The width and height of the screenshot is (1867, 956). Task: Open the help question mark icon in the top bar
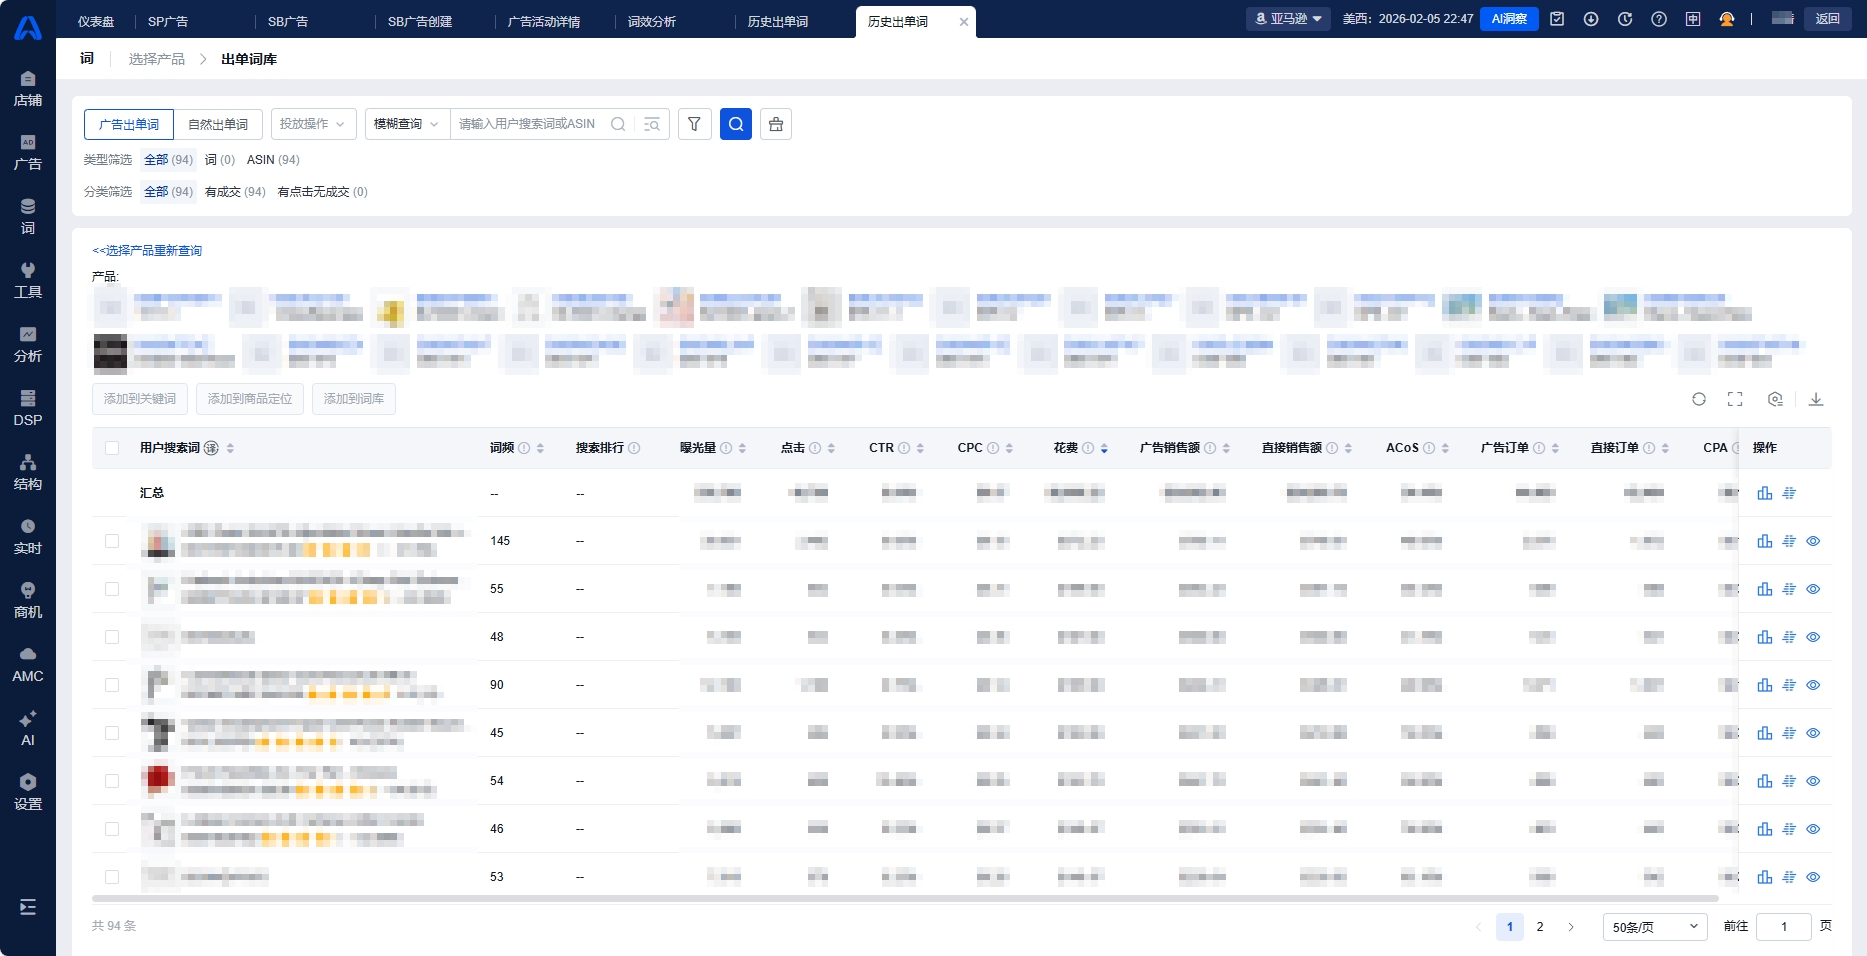click(x=1659, y=19)
